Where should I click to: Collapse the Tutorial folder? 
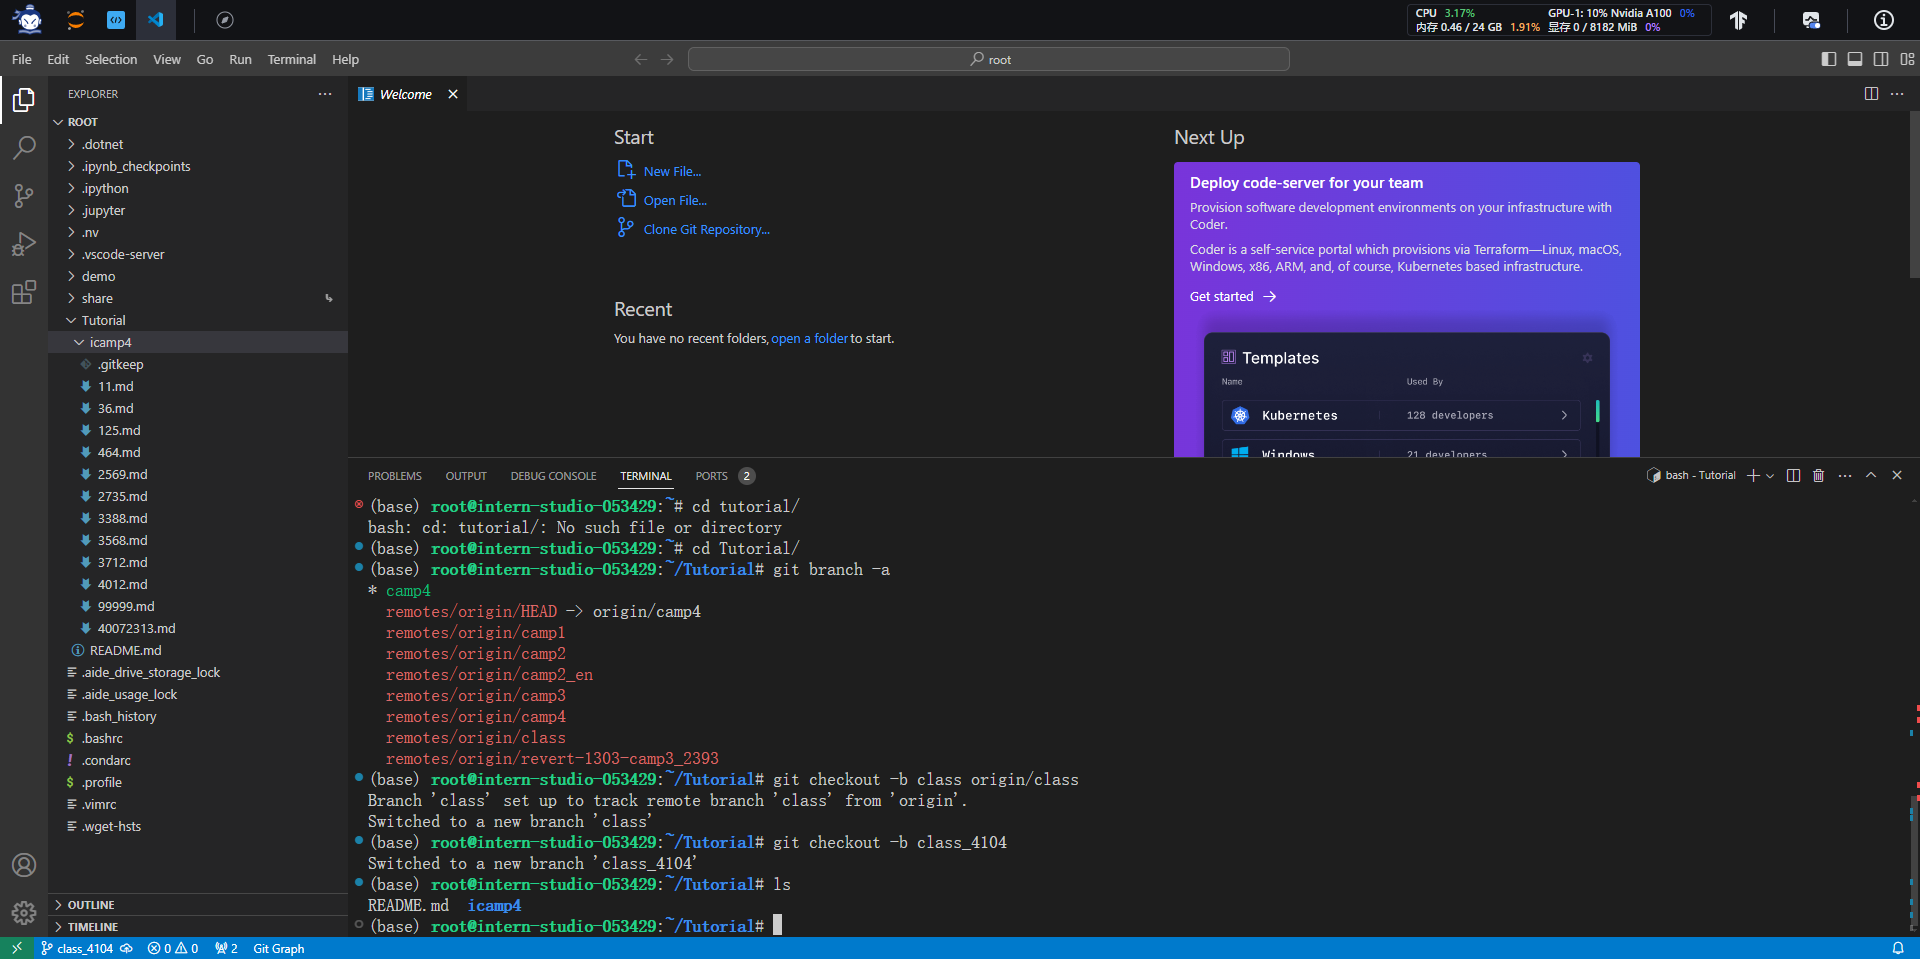[x=198, y=320]
